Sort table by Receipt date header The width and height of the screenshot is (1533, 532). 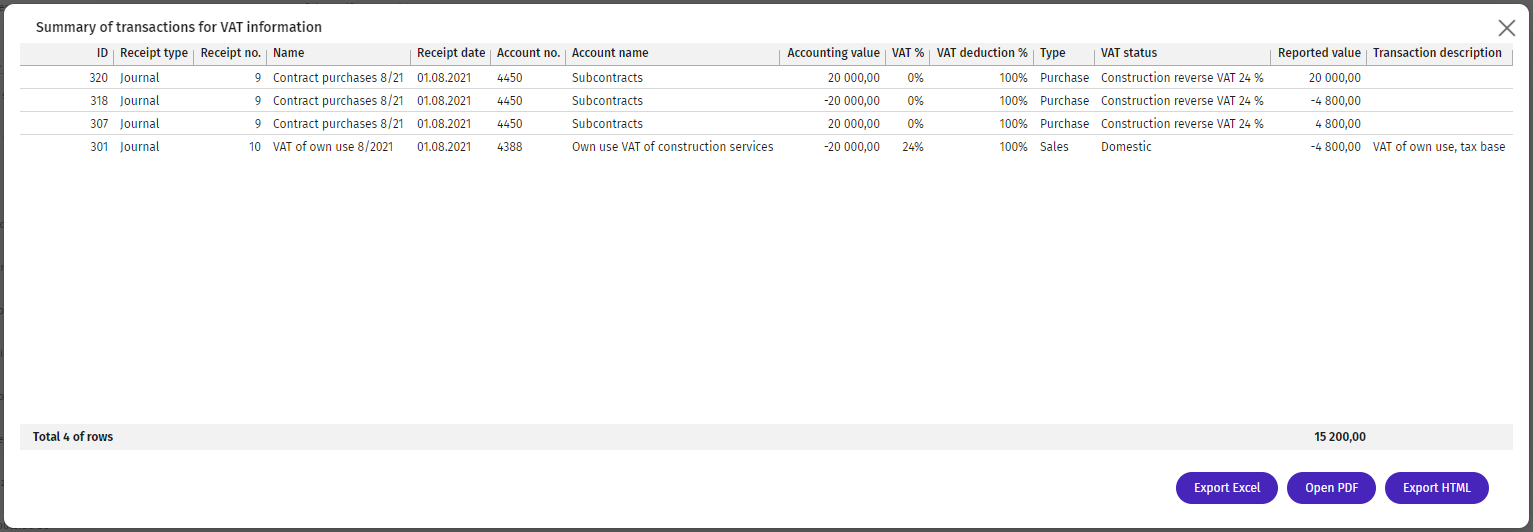pos(450,53)
